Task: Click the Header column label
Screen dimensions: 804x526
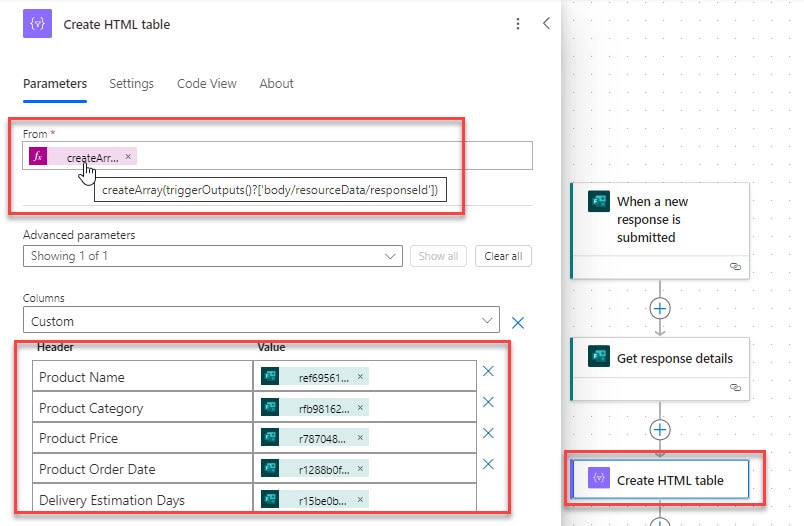Action: pyautogui.click(x=55, y=347)
